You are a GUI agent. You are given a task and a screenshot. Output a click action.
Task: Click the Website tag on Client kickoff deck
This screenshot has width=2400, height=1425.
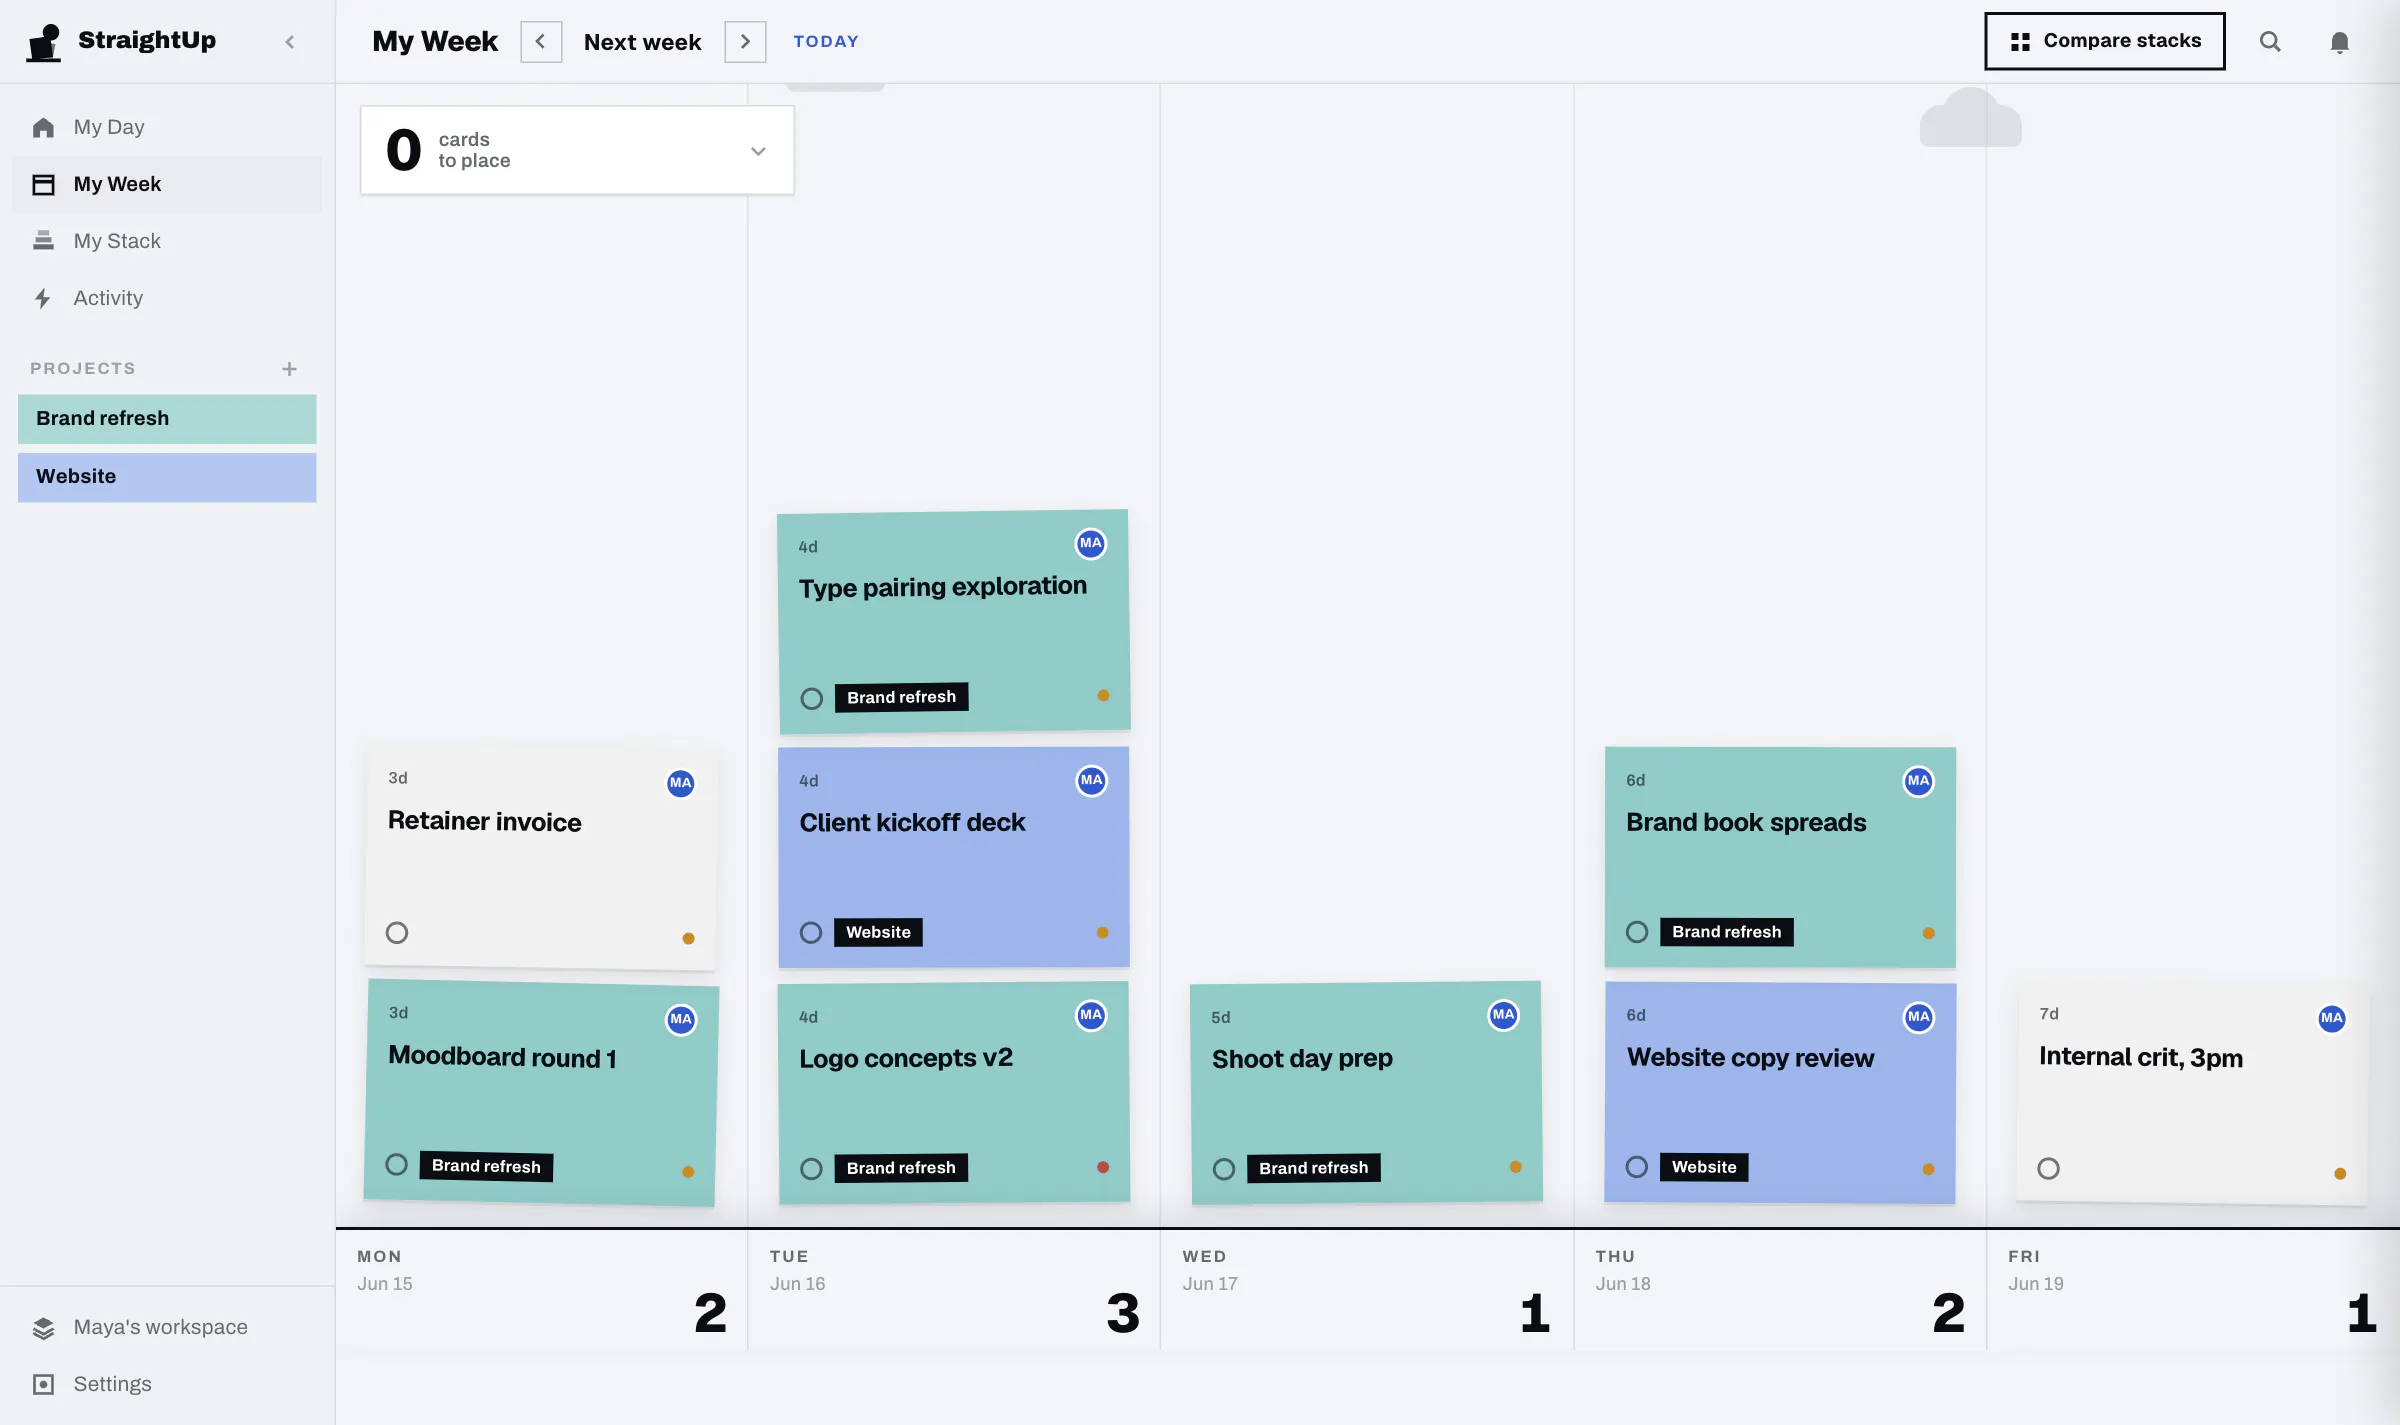878,932
